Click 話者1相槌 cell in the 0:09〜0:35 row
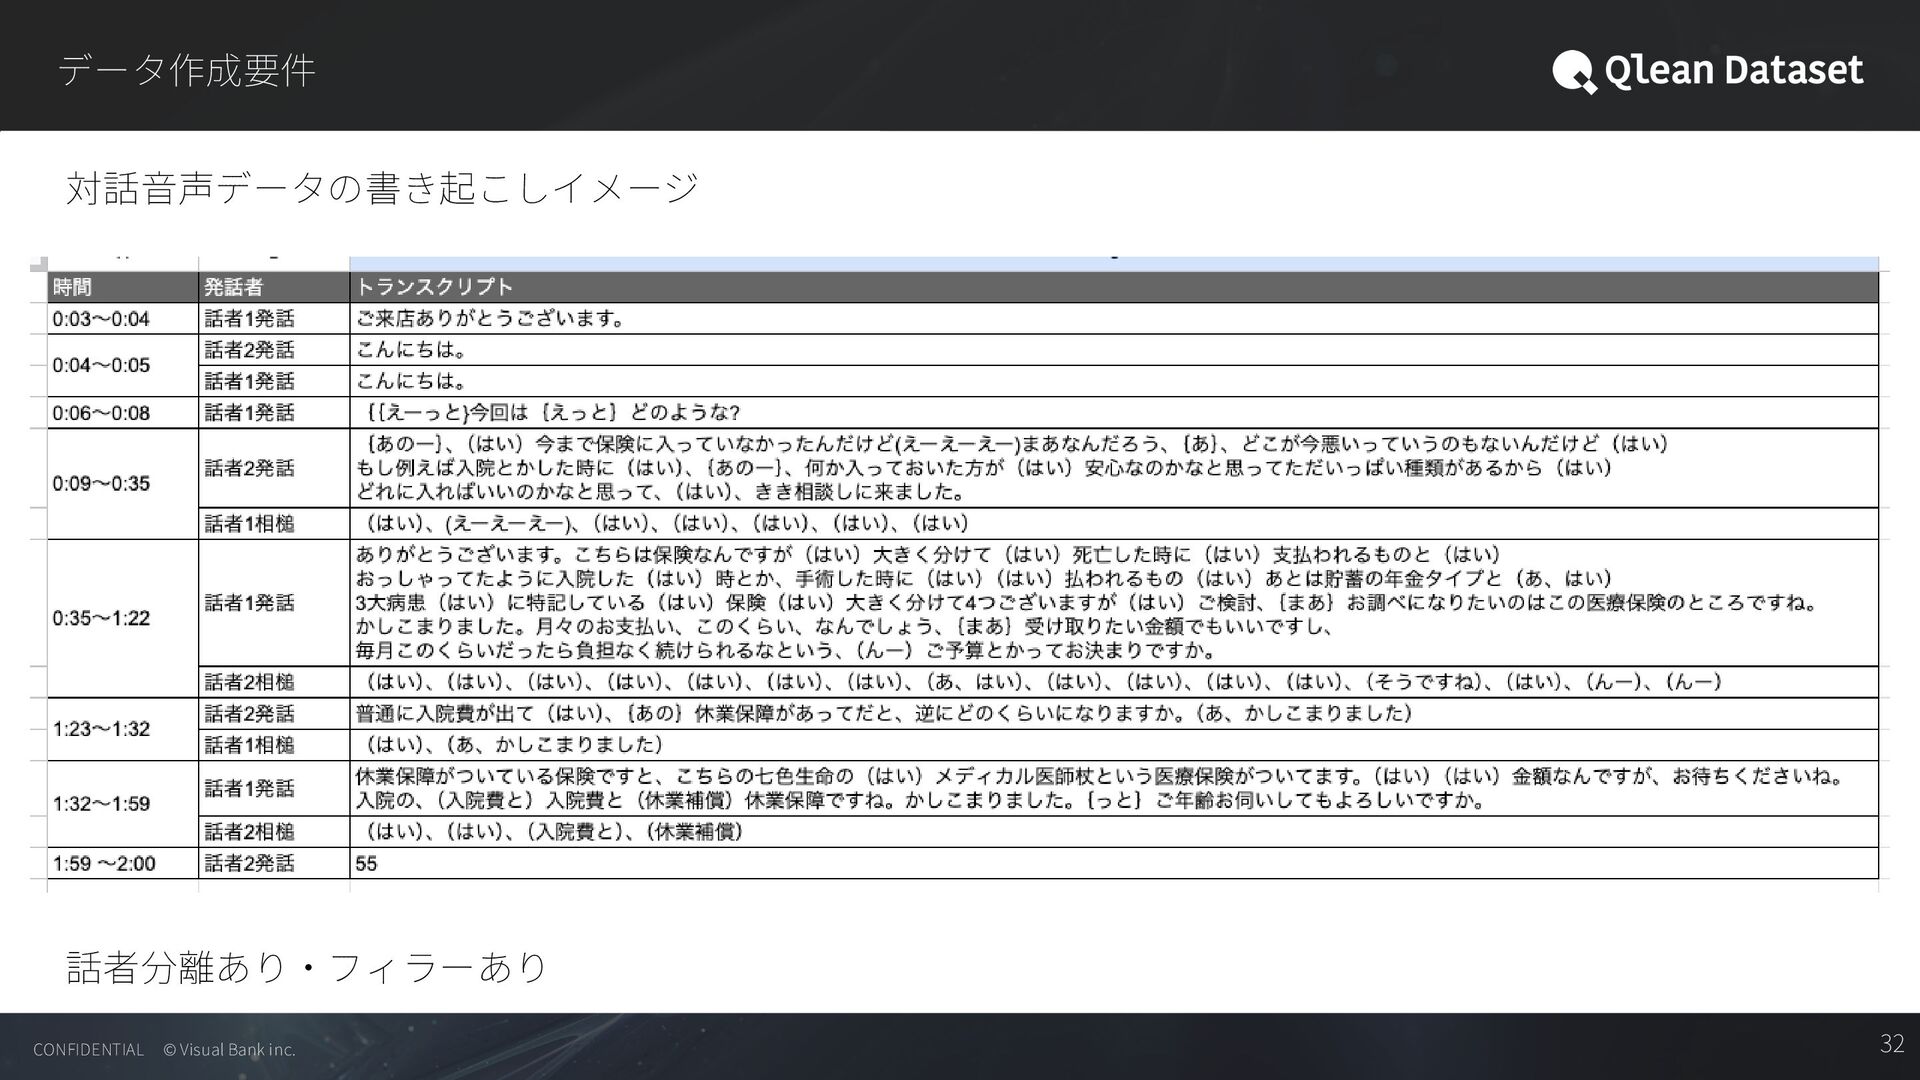The image size is (1920, 1080). point(274,523)
